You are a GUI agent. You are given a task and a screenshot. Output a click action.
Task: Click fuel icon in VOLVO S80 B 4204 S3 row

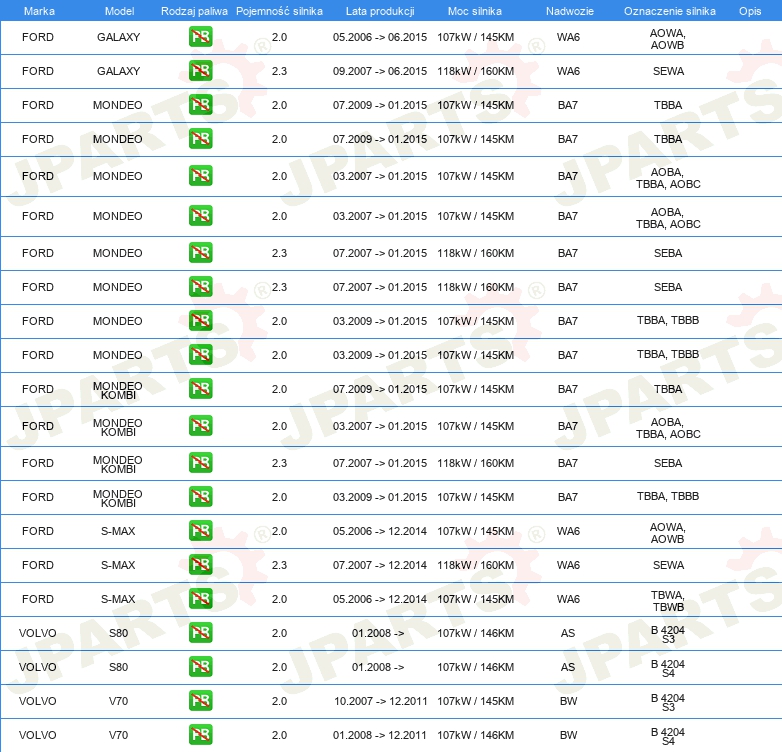click(x=200, y=632)
